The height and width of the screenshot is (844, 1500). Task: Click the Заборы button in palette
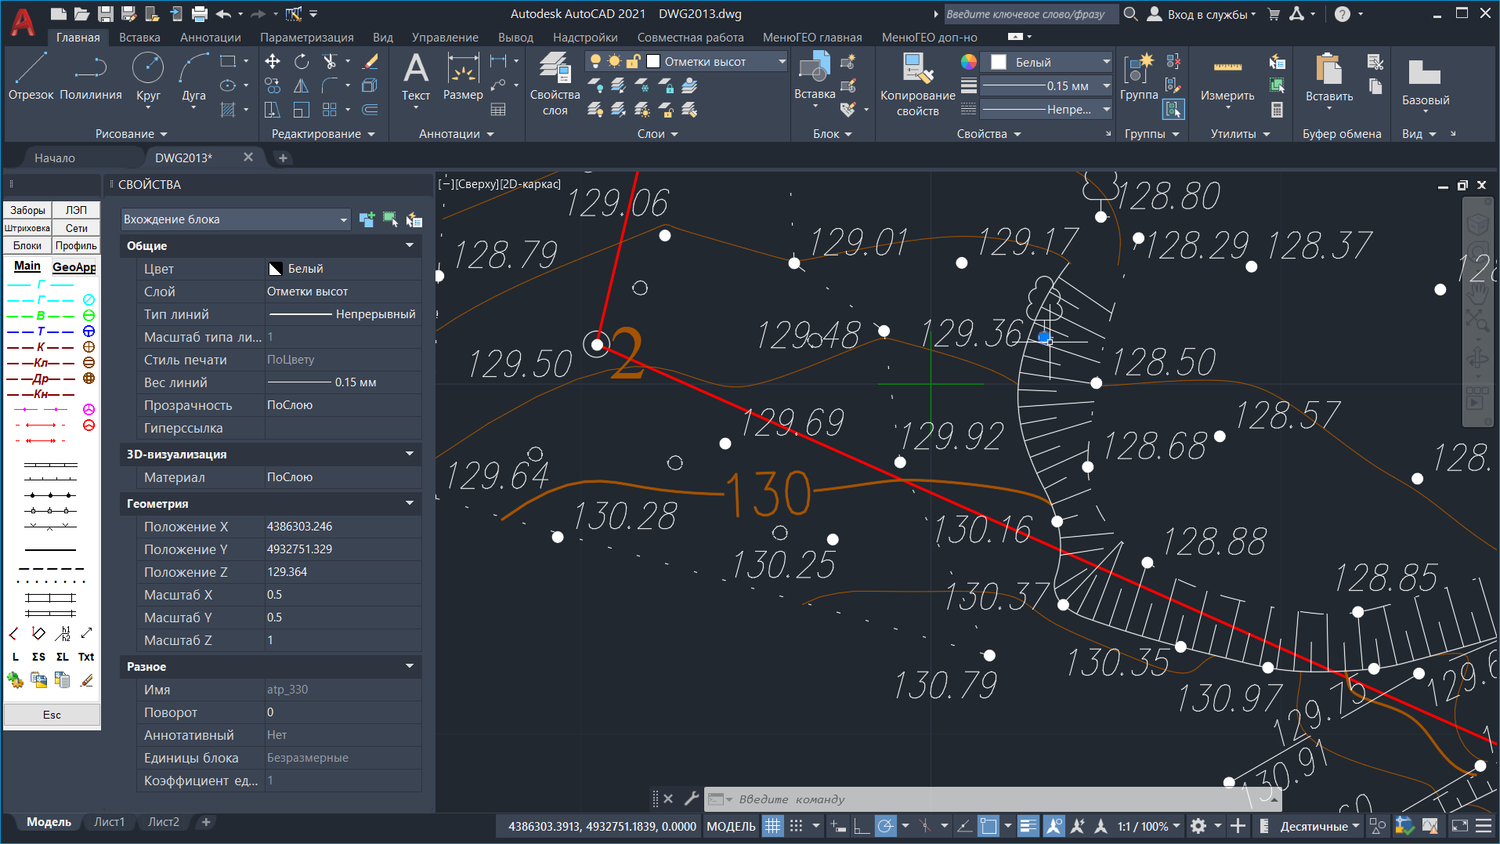pos(28,210)
